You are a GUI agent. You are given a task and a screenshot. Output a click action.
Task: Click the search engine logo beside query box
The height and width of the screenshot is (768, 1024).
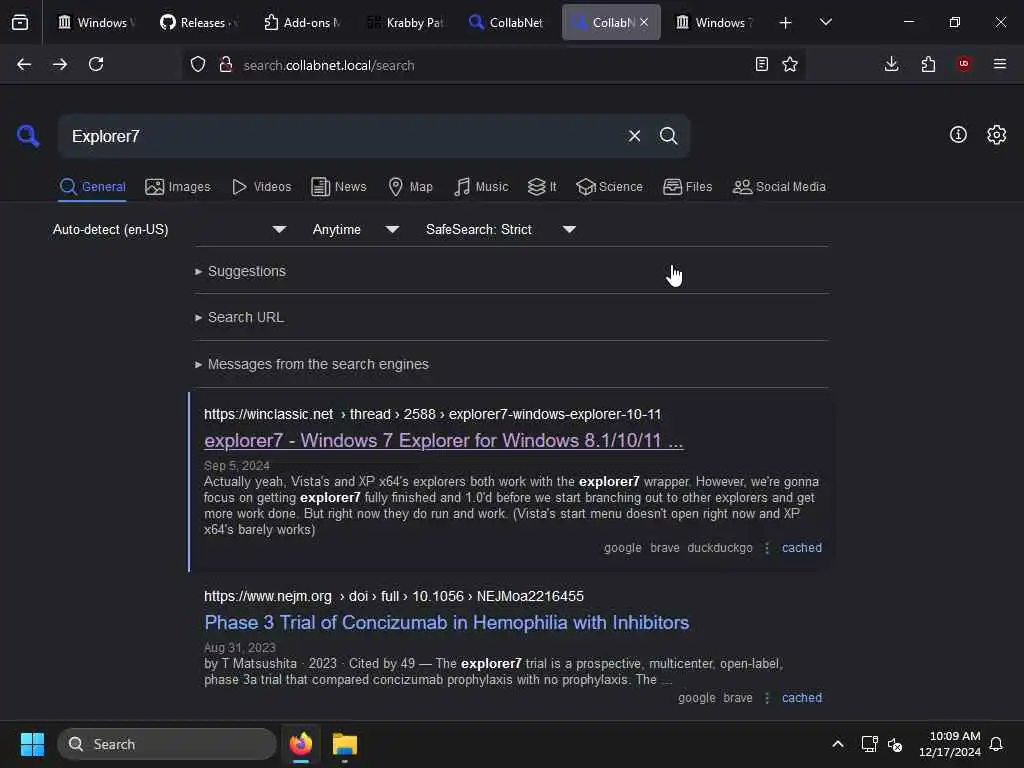click(27, 136)
